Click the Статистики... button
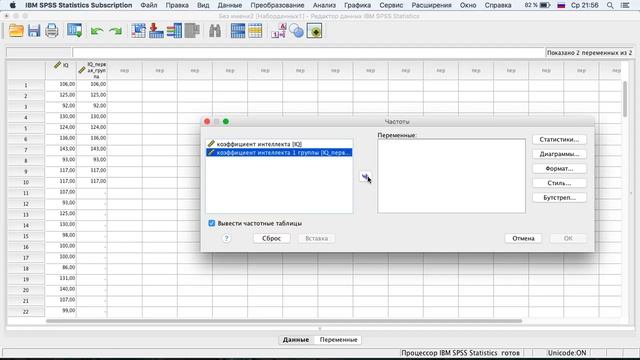640x360 pixels. [559, 140]
